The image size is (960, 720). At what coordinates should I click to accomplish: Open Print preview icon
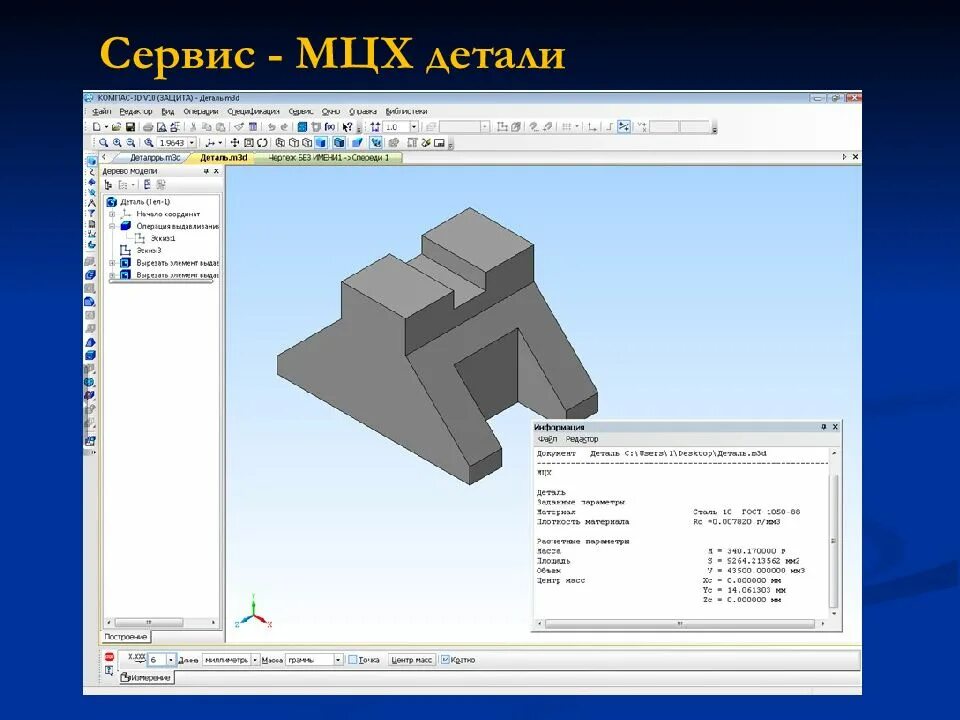162,127
